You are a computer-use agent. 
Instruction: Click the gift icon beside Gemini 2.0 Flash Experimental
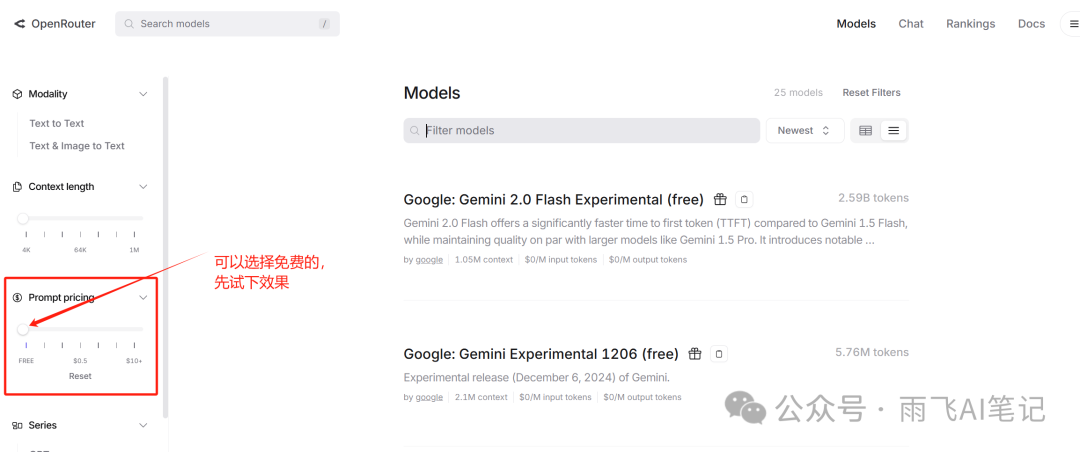(720, 200)
